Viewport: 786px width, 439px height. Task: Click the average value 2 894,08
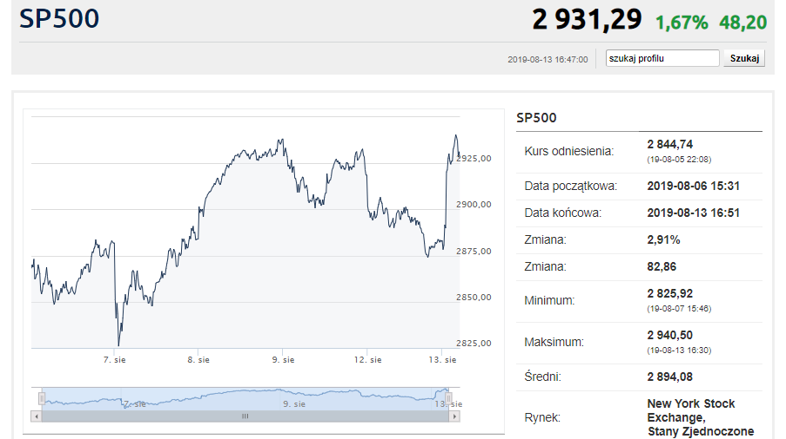[x=670, y=377]
